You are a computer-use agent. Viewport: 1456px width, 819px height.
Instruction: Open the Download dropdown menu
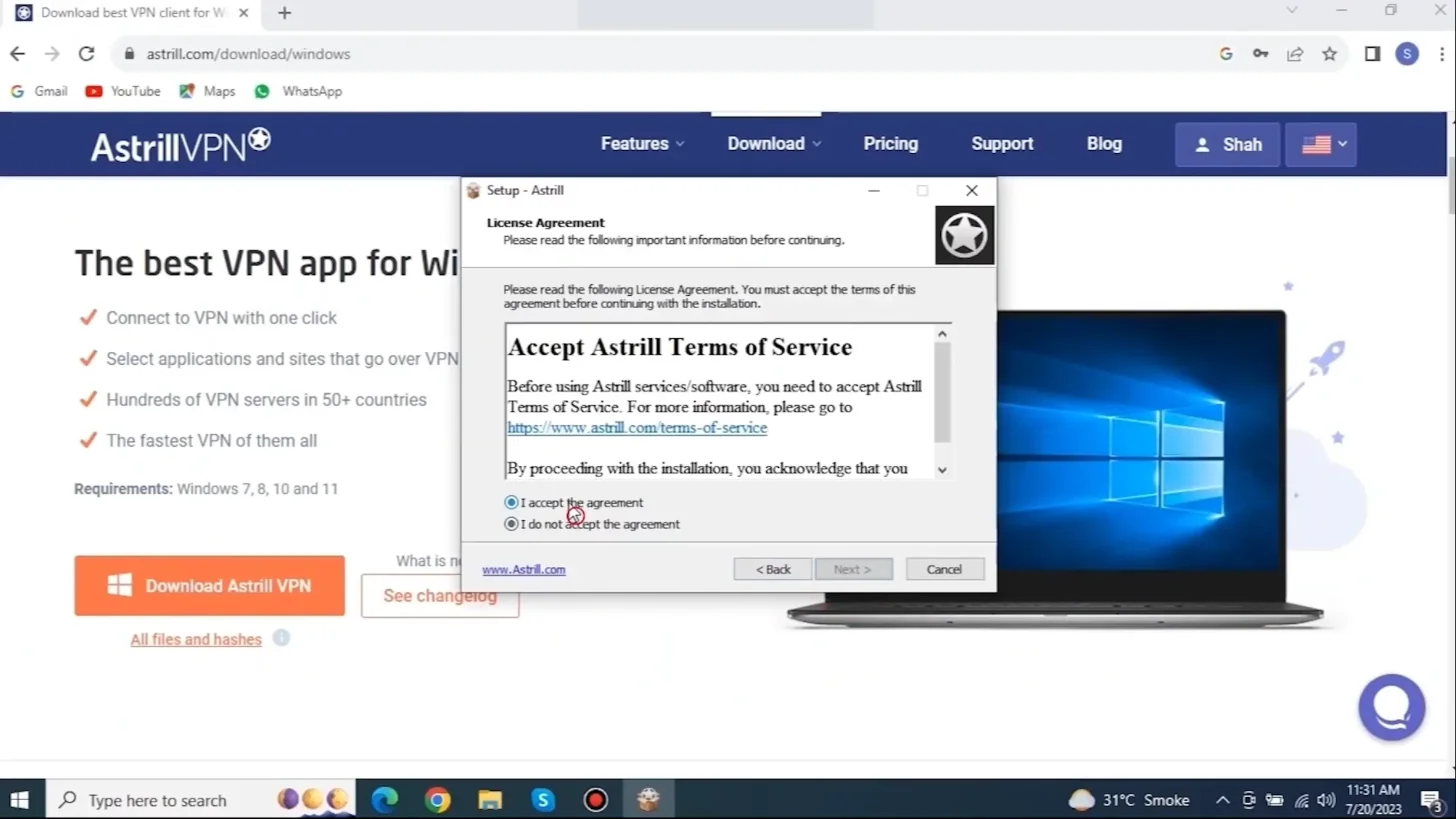pyautogui.click(x=775, y=144)
